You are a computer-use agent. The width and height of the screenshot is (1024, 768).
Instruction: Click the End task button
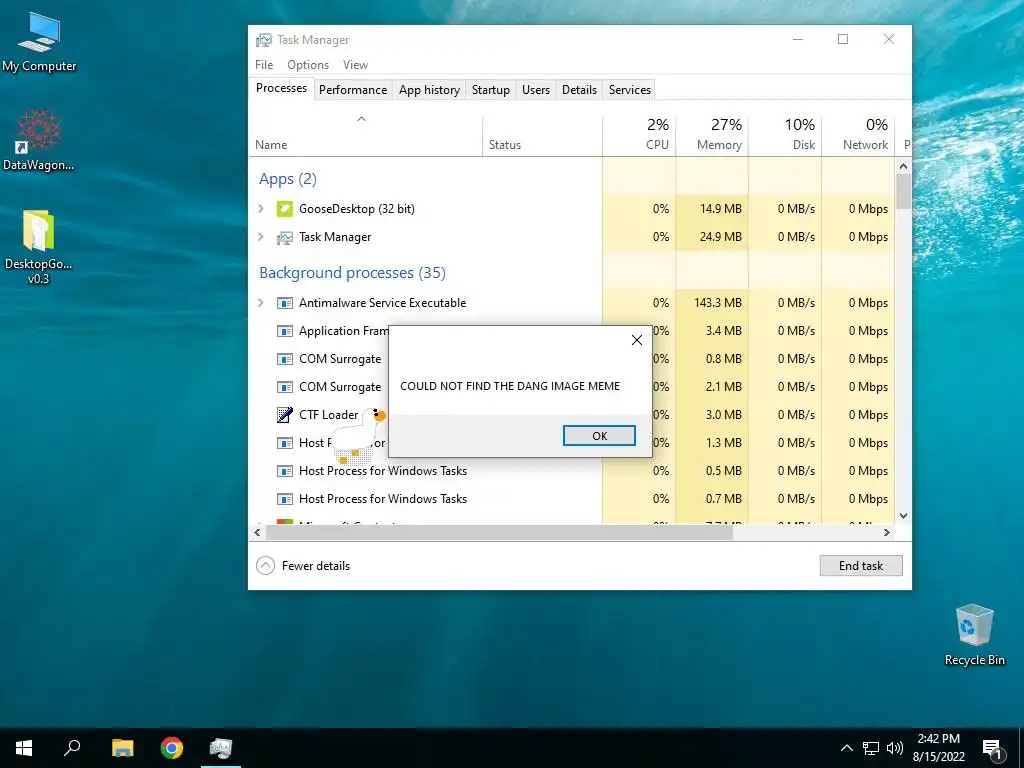pos(861,566)
